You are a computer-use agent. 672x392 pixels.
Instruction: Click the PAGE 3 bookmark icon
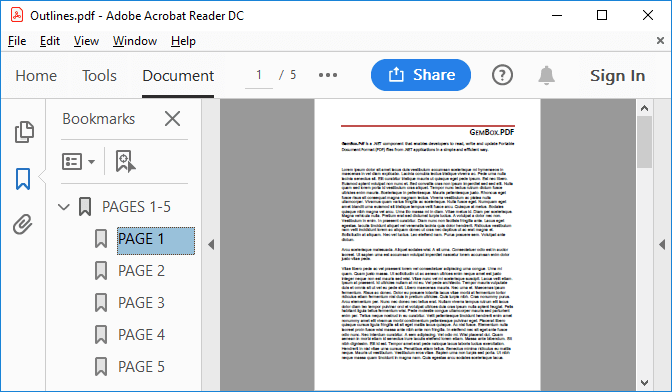coord(101,303)
